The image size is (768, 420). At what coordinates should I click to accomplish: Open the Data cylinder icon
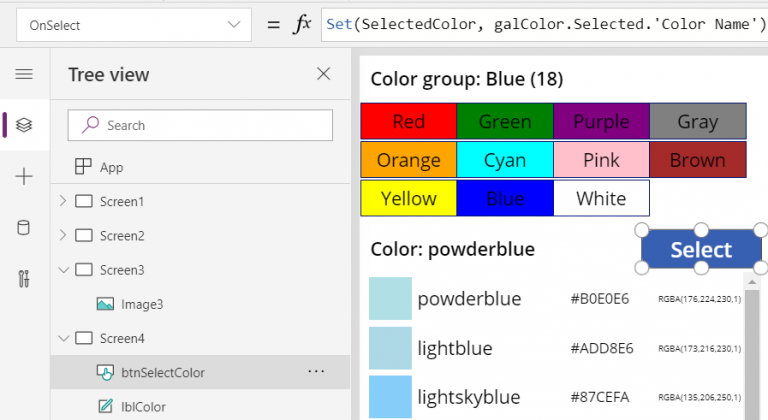coord(24,227)
